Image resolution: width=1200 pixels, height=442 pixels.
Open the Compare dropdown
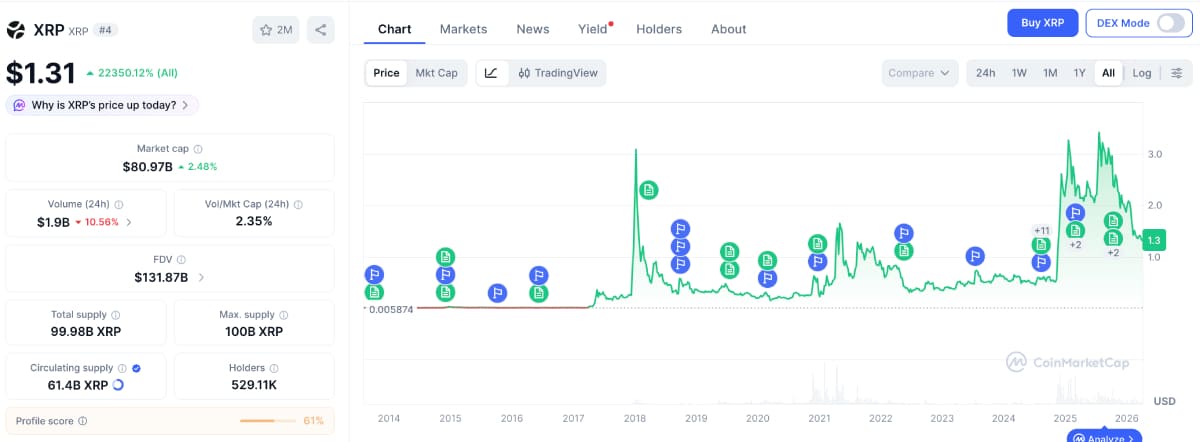click(919, 73)
